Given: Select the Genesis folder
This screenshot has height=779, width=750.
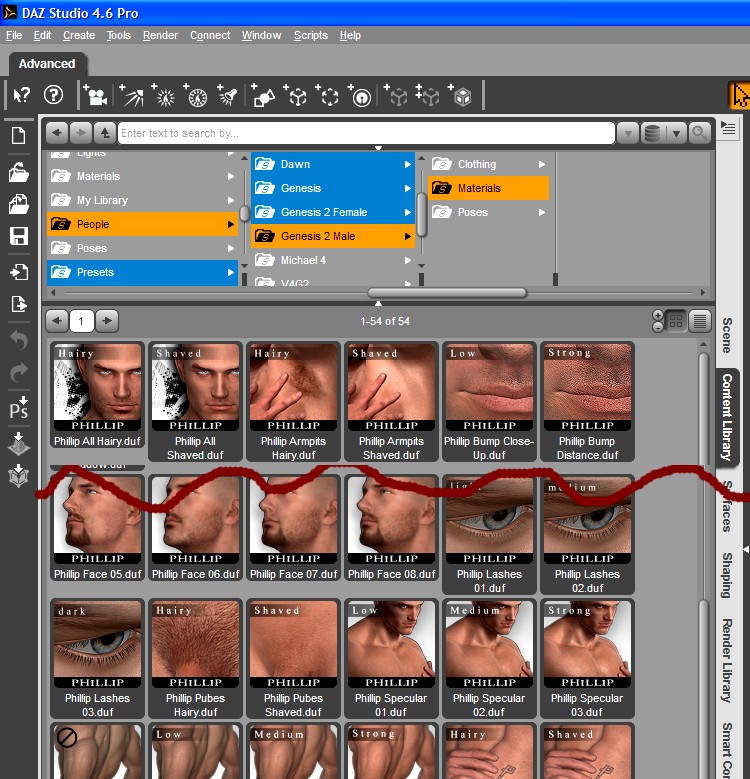Looking at the screenshot, I should (x=333, y=188).
